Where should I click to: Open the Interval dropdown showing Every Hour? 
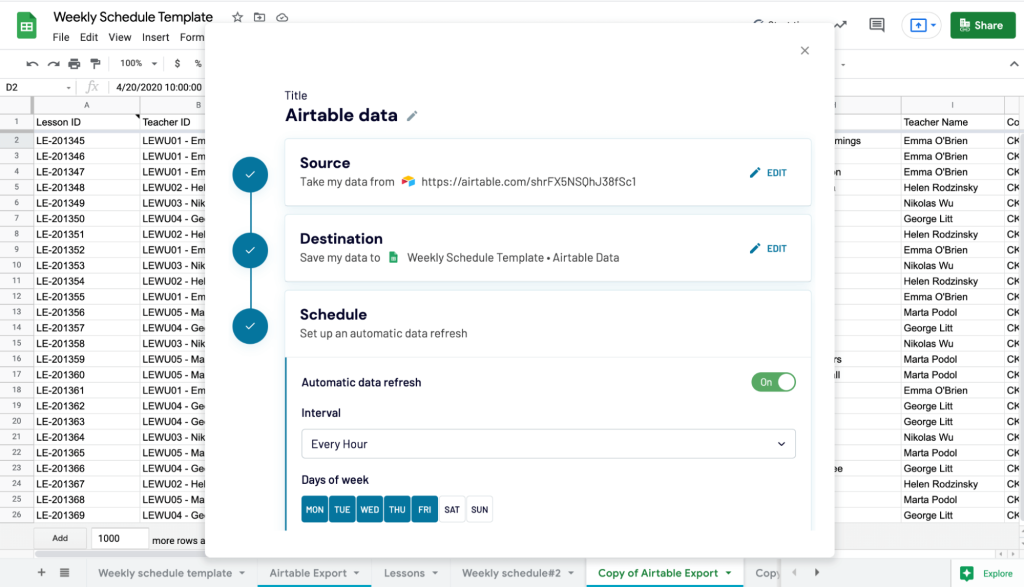(x=548, y=443)
